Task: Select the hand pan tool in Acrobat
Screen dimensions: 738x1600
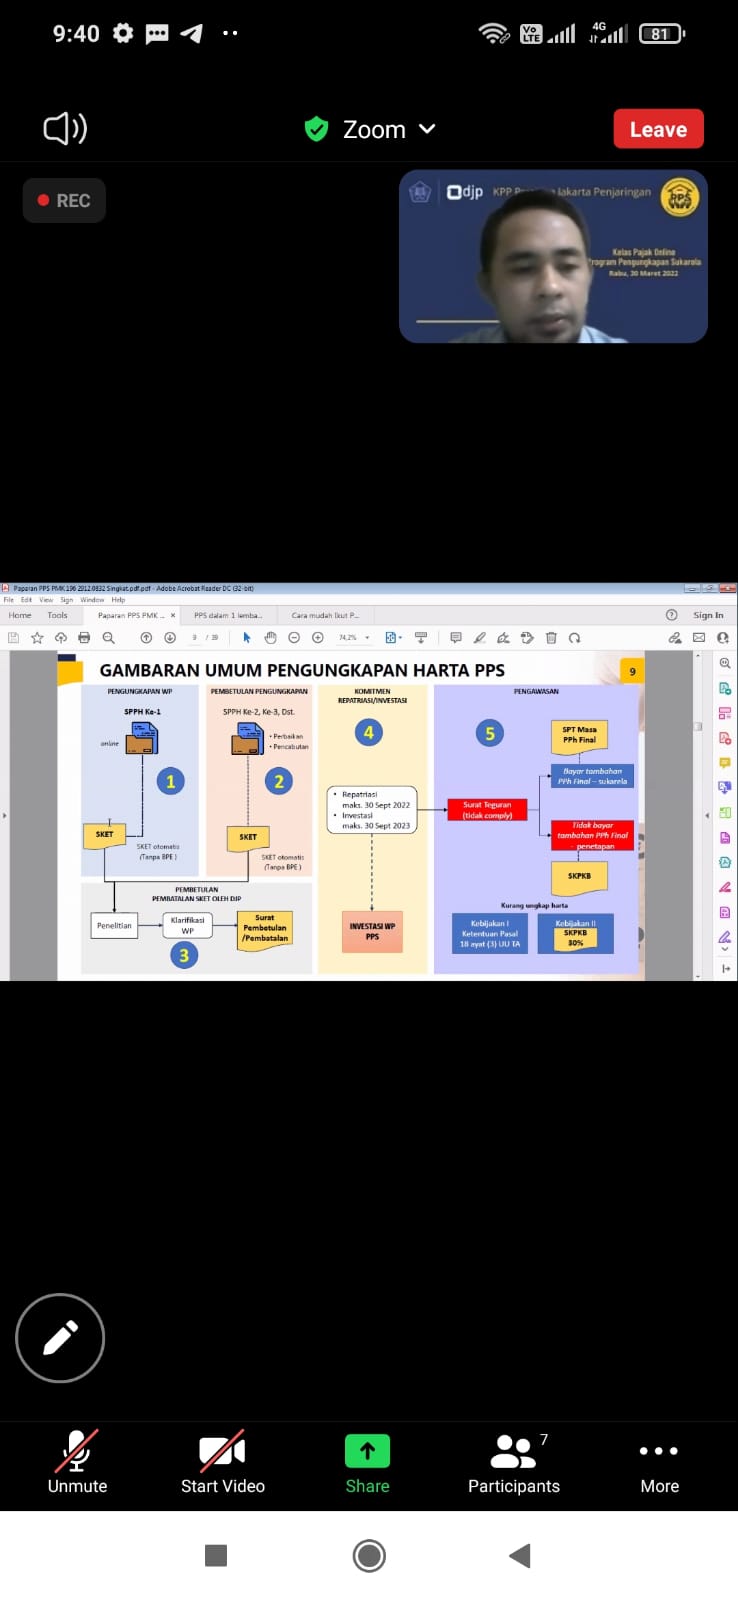Action: pyautogui.click(x=270, y=638)
